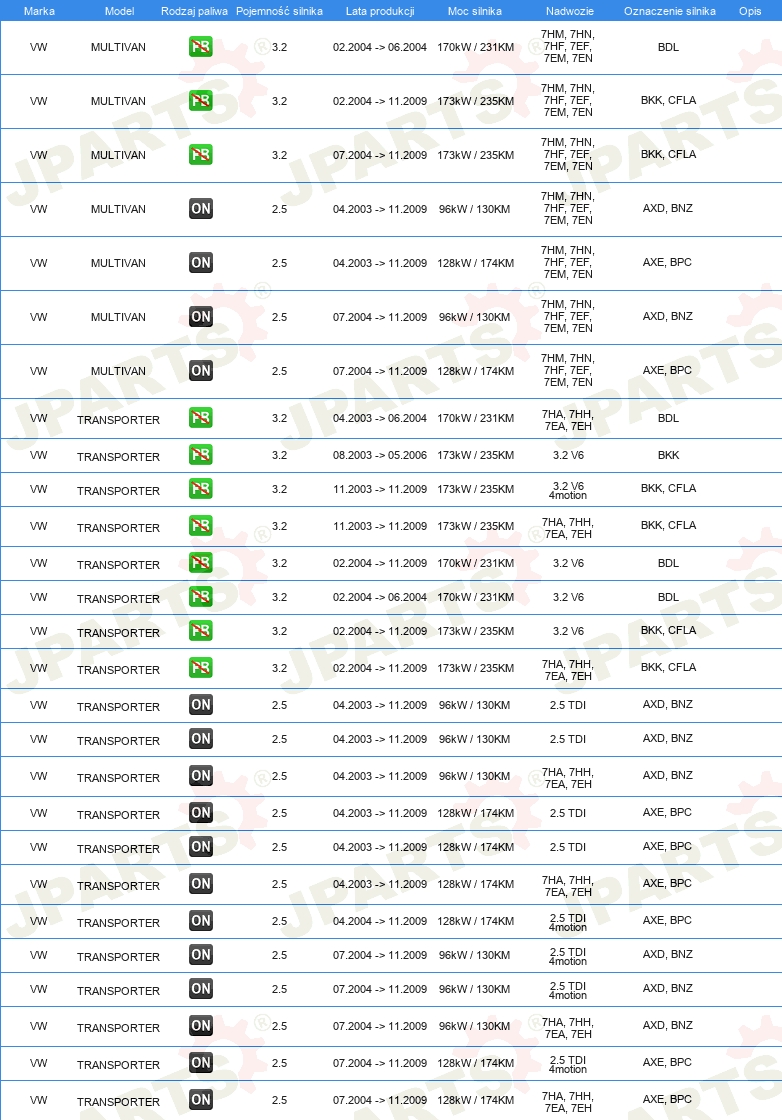Select petrol icon, Multivan 3.2 07.2004 -> 11.2009 row
The height and width of the screenshot is (1120, 782).
point(201,154)
